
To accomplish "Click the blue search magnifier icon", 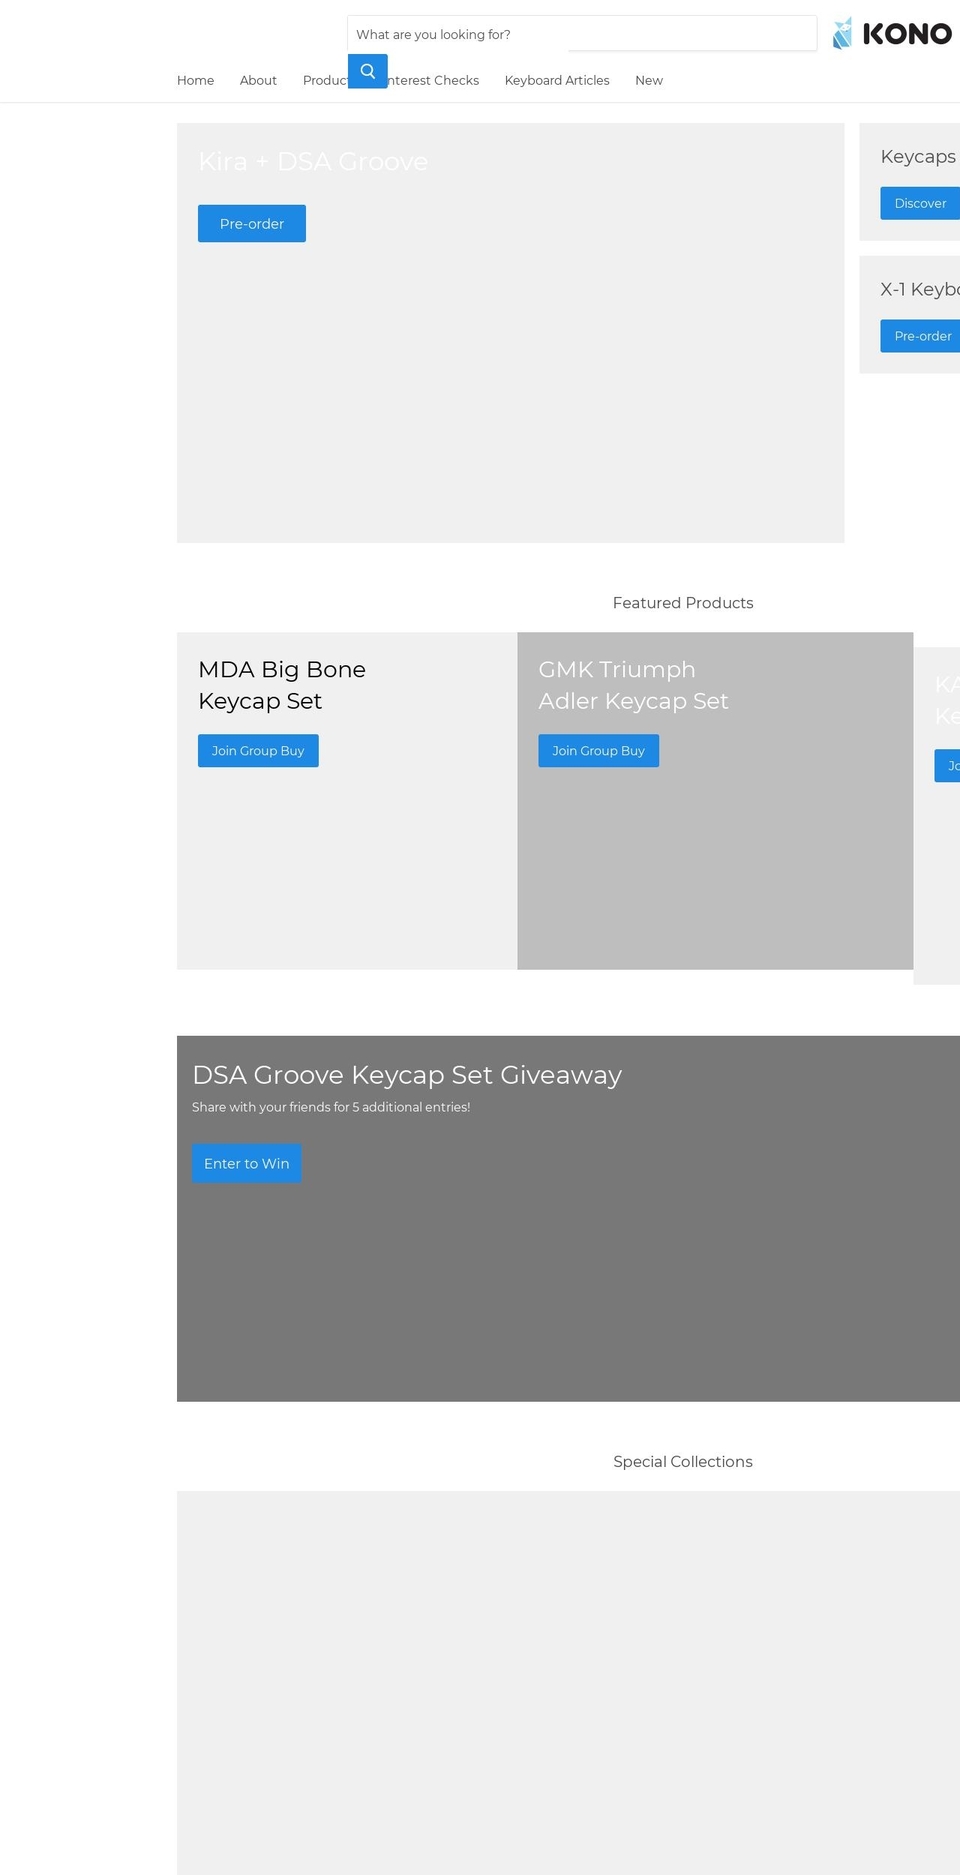I will click(367, 71).
